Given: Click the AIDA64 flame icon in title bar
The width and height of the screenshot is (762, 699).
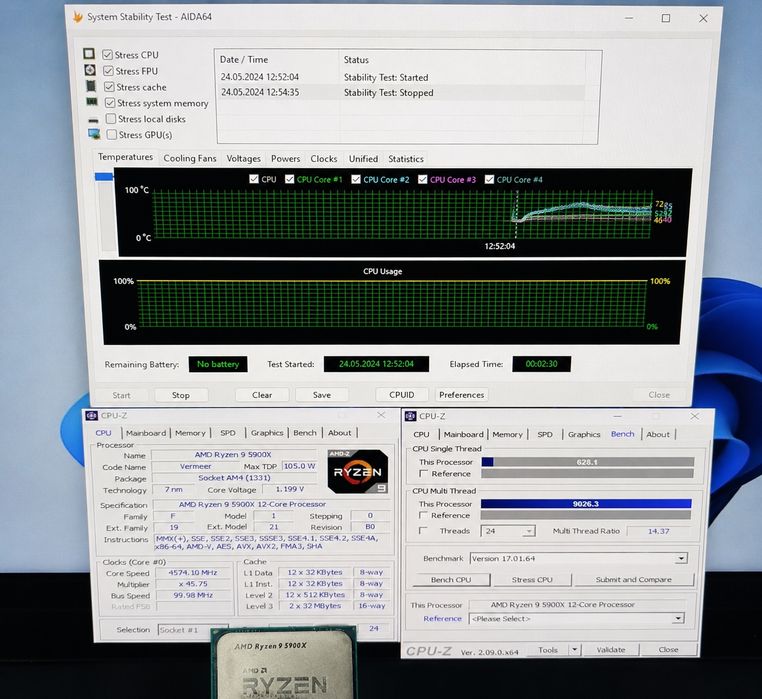Looking at the screenshot, I should [77, 17].
